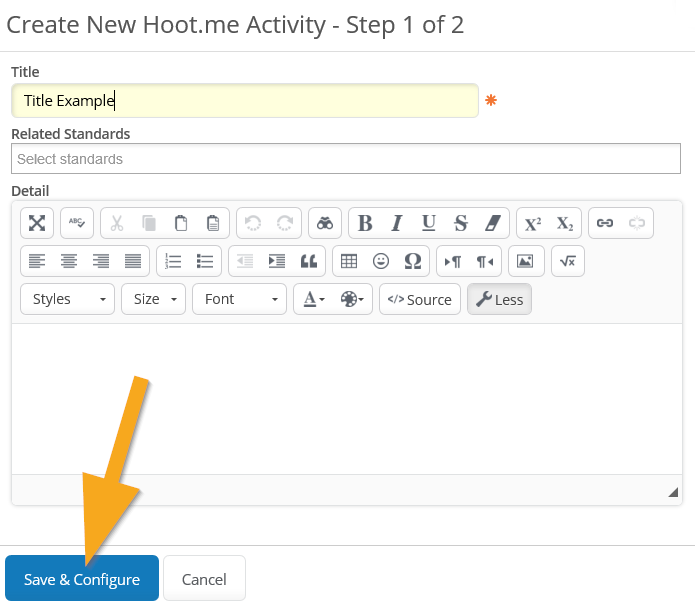Remove link with the unlink icon
Screen dimensions: 695x611
coord(637,223)
